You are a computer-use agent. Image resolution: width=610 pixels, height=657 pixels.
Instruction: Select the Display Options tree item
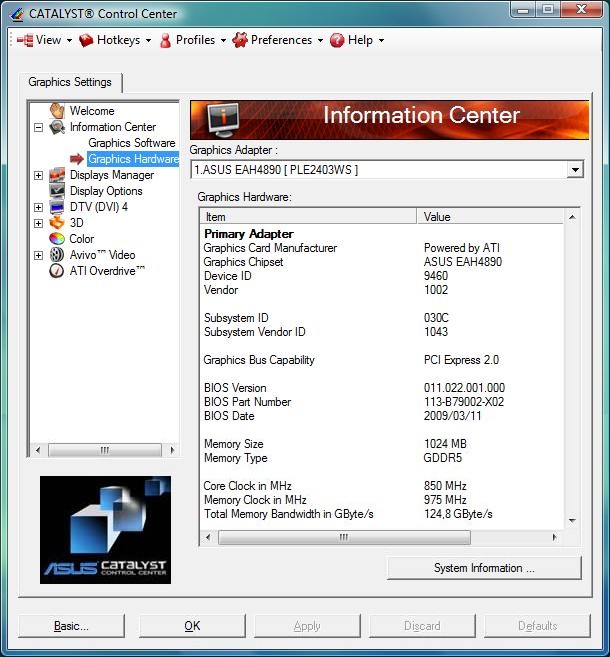[x=106, y=191]
